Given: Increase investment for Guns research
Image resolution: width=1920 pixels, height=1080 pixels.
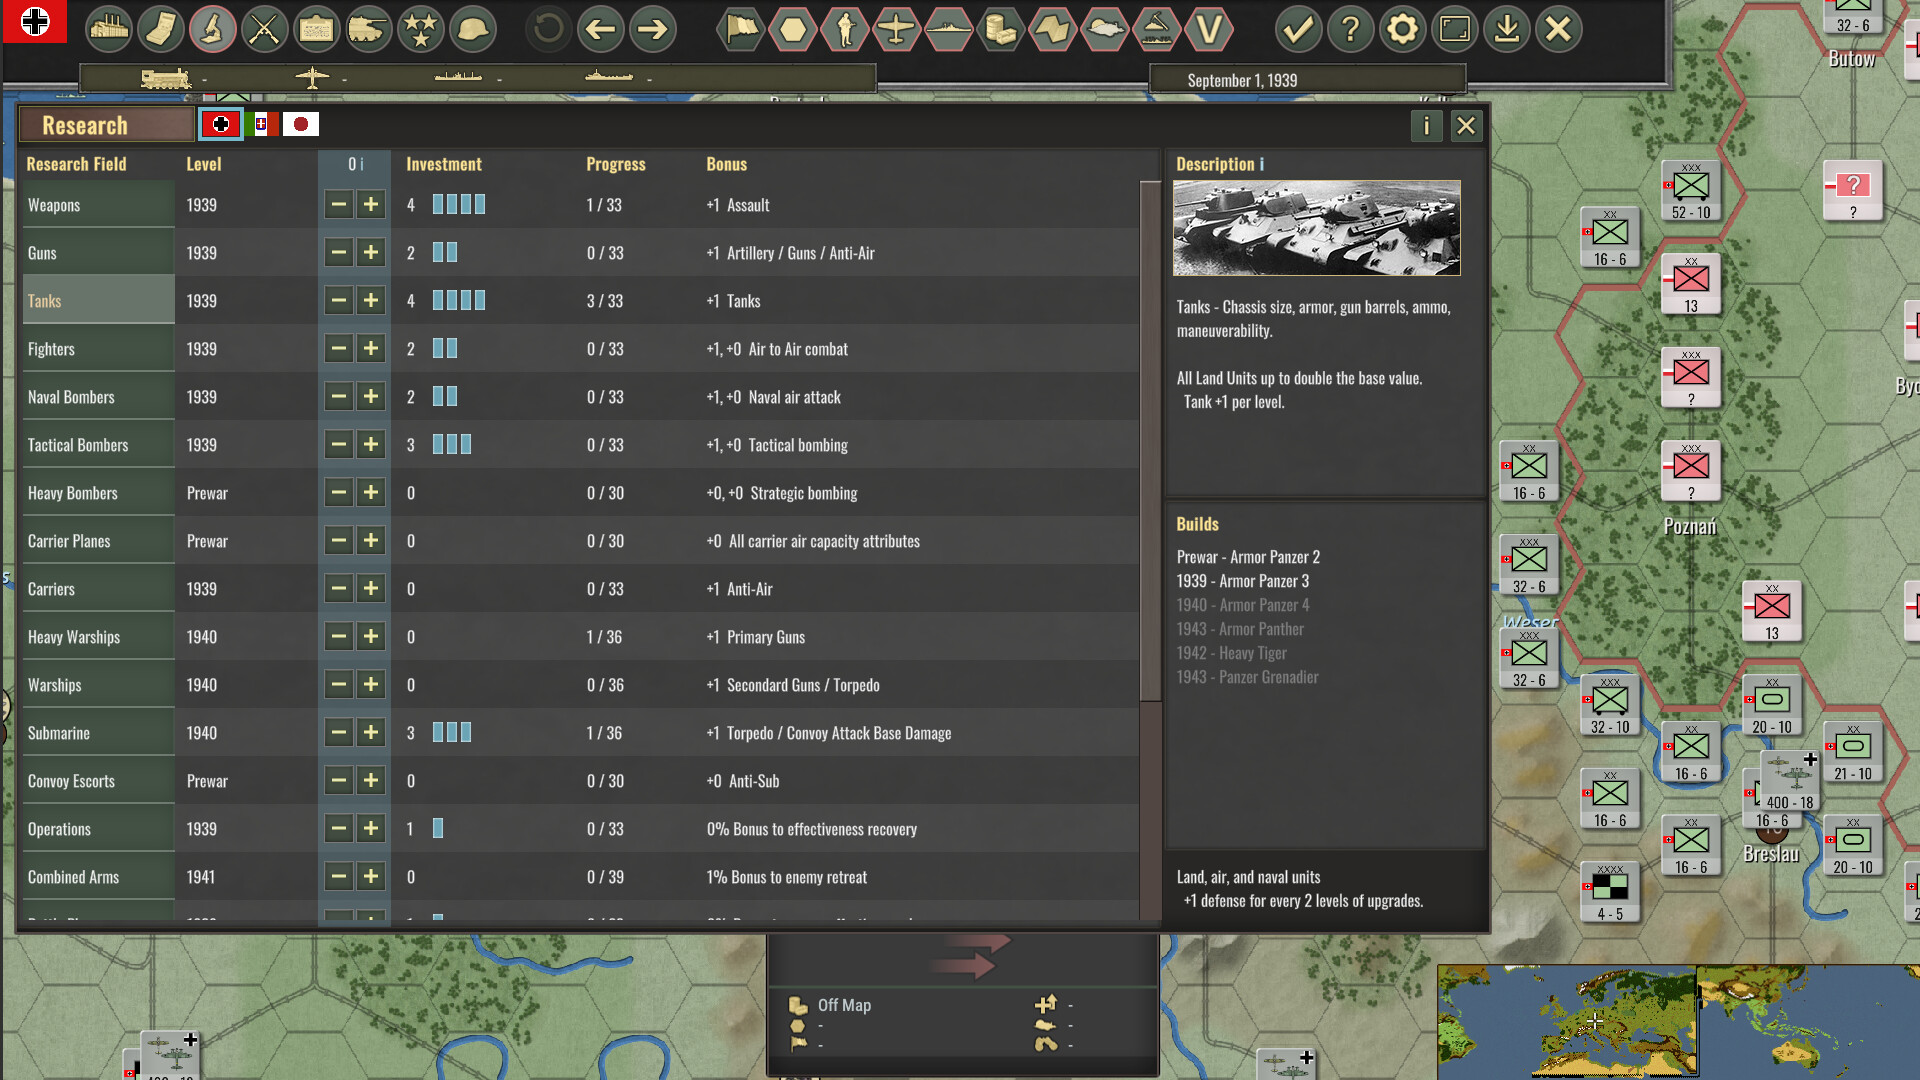Looking at the screenshot, I should [371, 252].
